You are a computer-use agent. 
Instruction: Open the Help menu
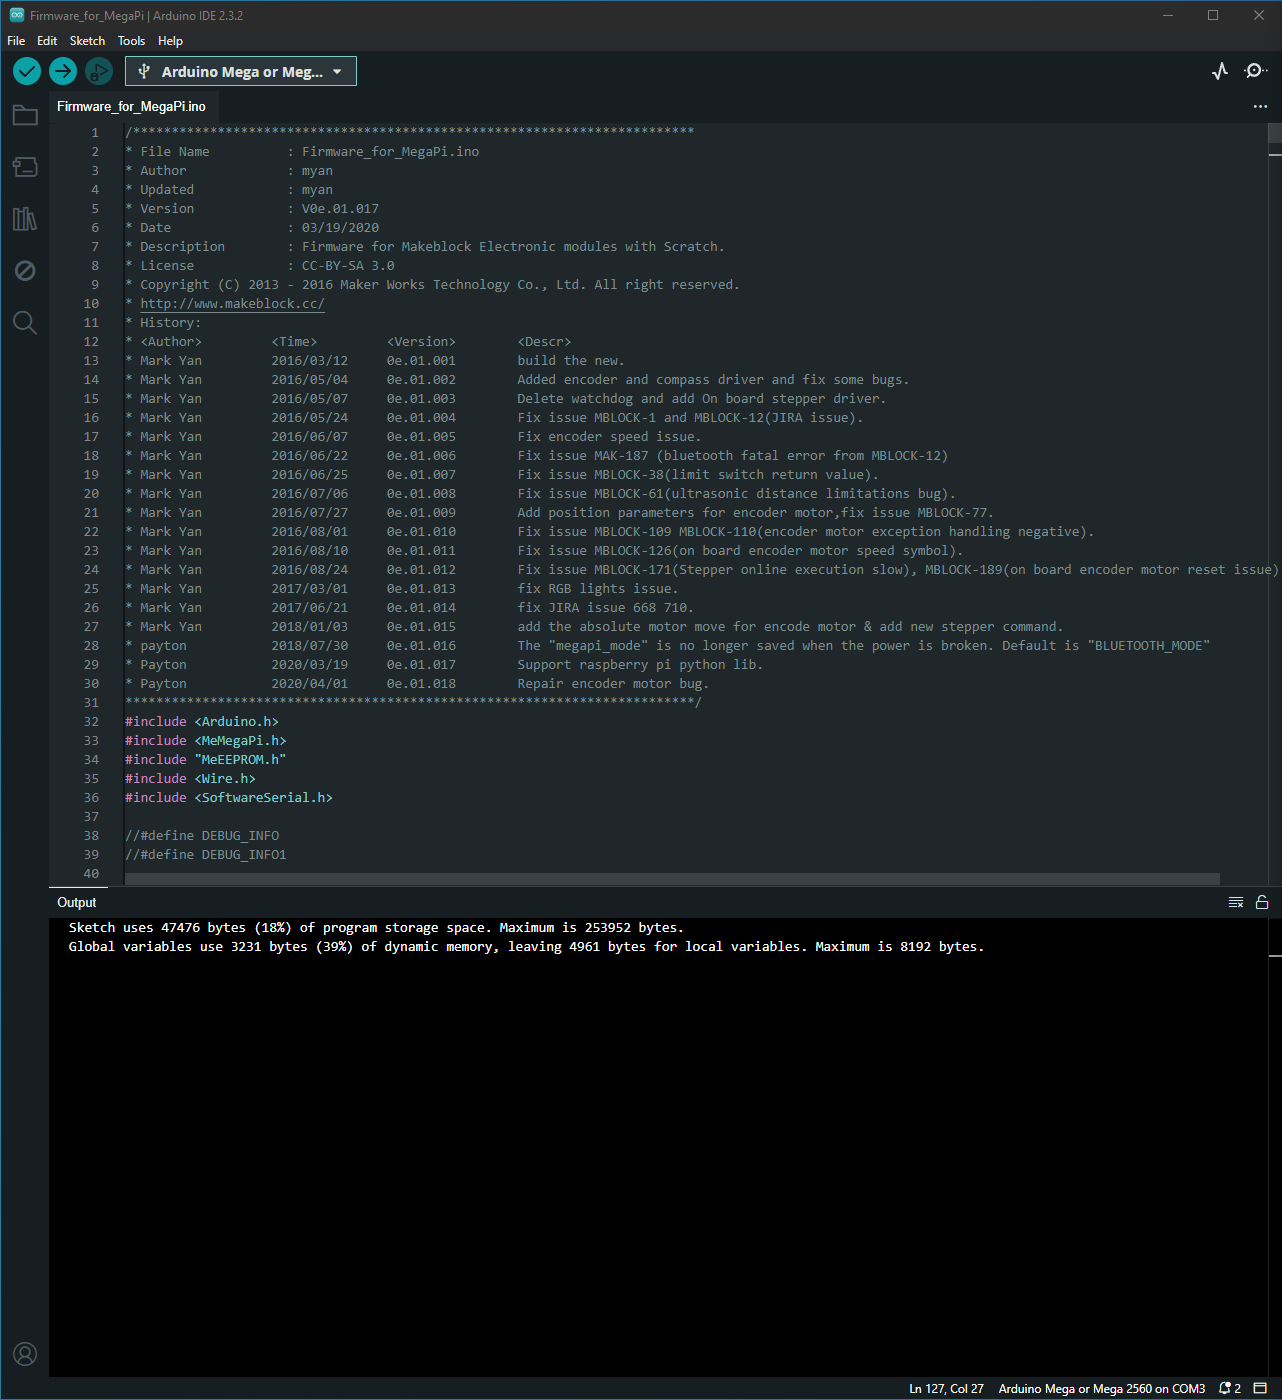tap(170, 41)
